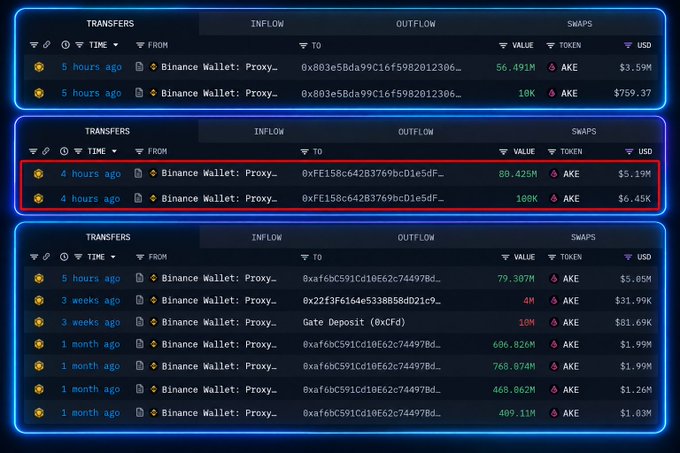Click the red 4M value cell
Viewport: 680px width, 453px height.
tap(529, 300)
